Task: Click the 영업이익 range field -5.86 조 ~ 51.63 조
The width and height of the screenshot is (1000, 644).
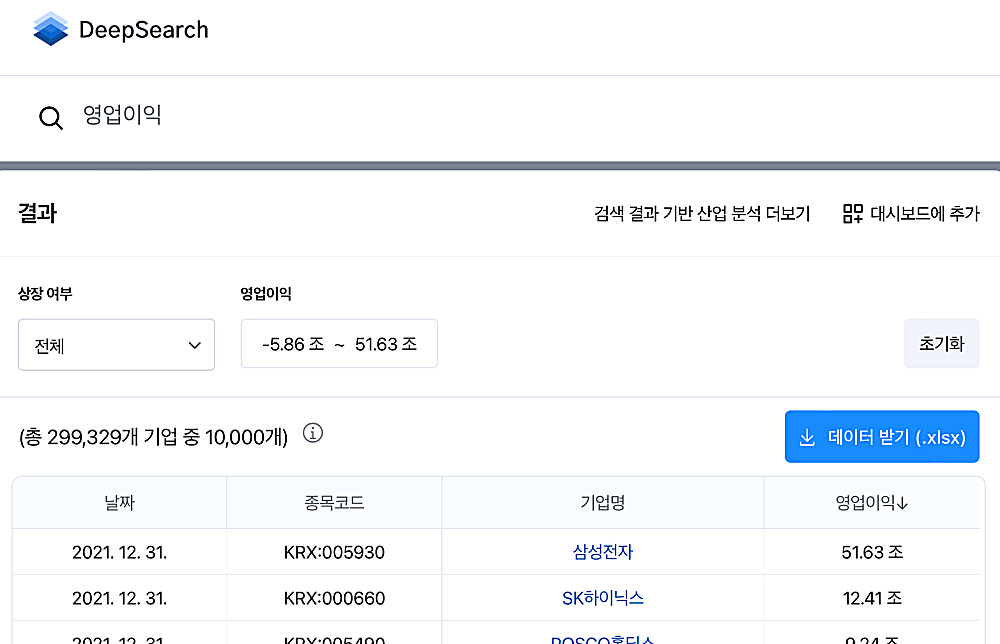Action: [339, 344]
